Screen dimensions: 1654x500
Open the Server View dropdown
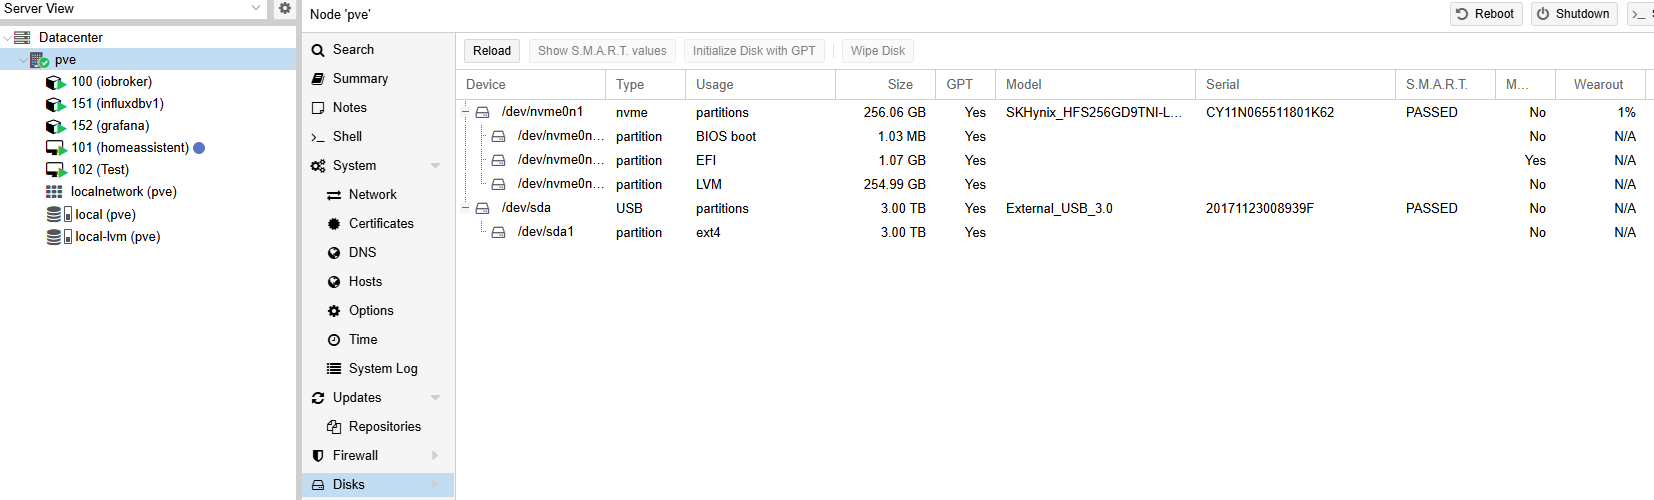[x=256, y=8]
